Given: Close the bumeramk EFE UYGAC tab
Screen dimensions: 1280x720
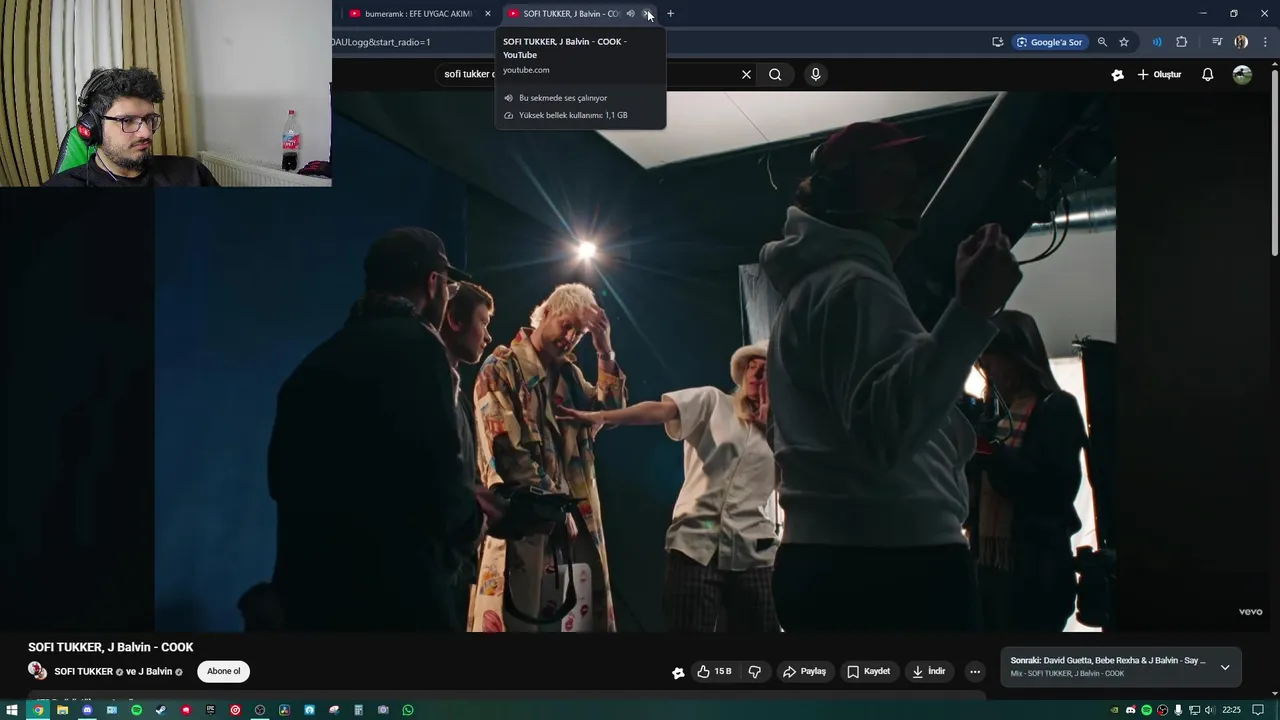Looking at the screenshot, I should click(x=488, y=14).
